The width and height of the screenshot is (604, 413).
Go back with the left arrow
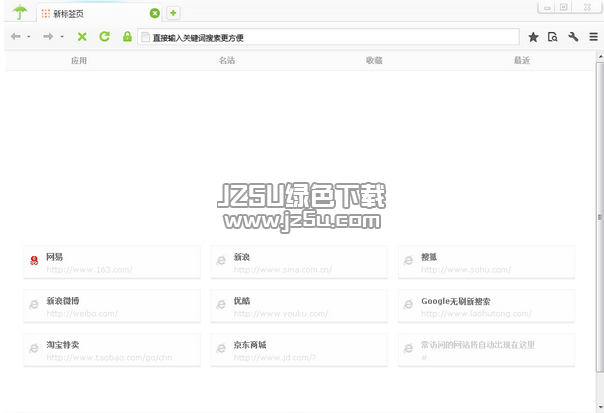pos(16,37)
